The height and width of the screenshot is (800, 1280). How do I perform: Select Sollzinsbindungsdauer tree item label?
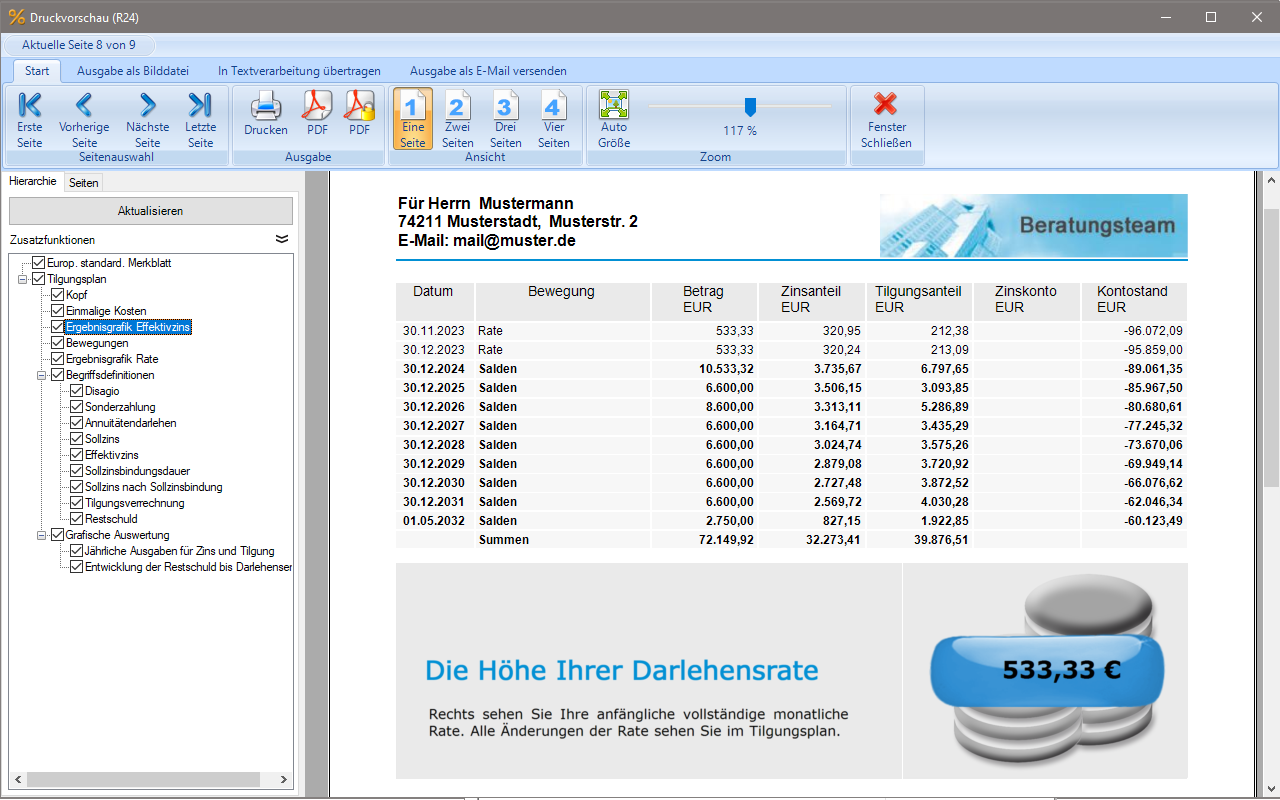pyautogui.click(x=137, y=471)
